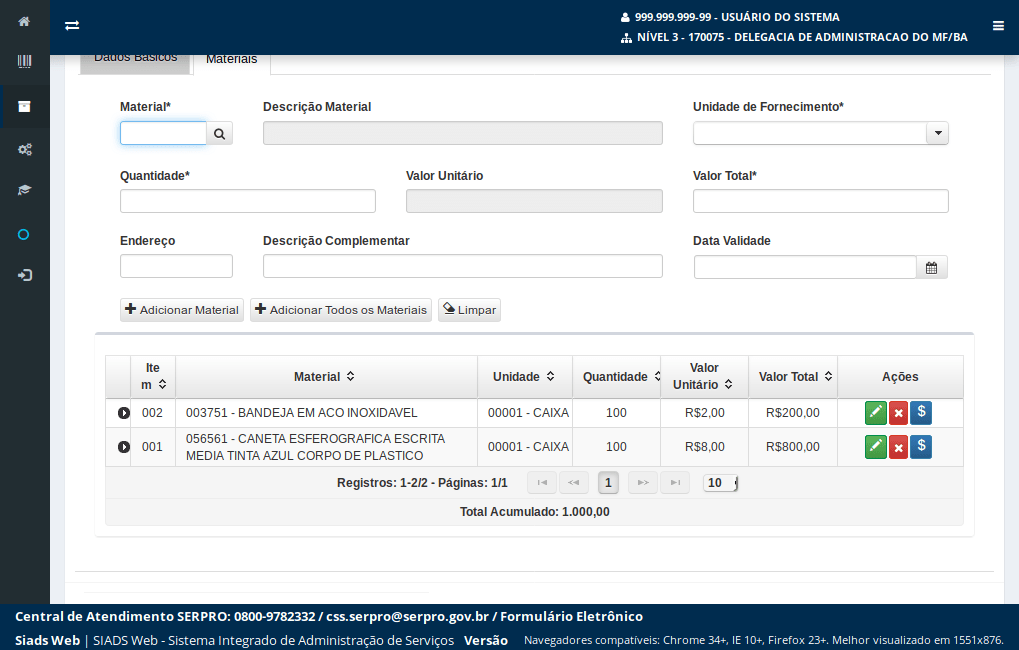Go to last page of table
This screenshot has height=650, width=1019.
675,483
